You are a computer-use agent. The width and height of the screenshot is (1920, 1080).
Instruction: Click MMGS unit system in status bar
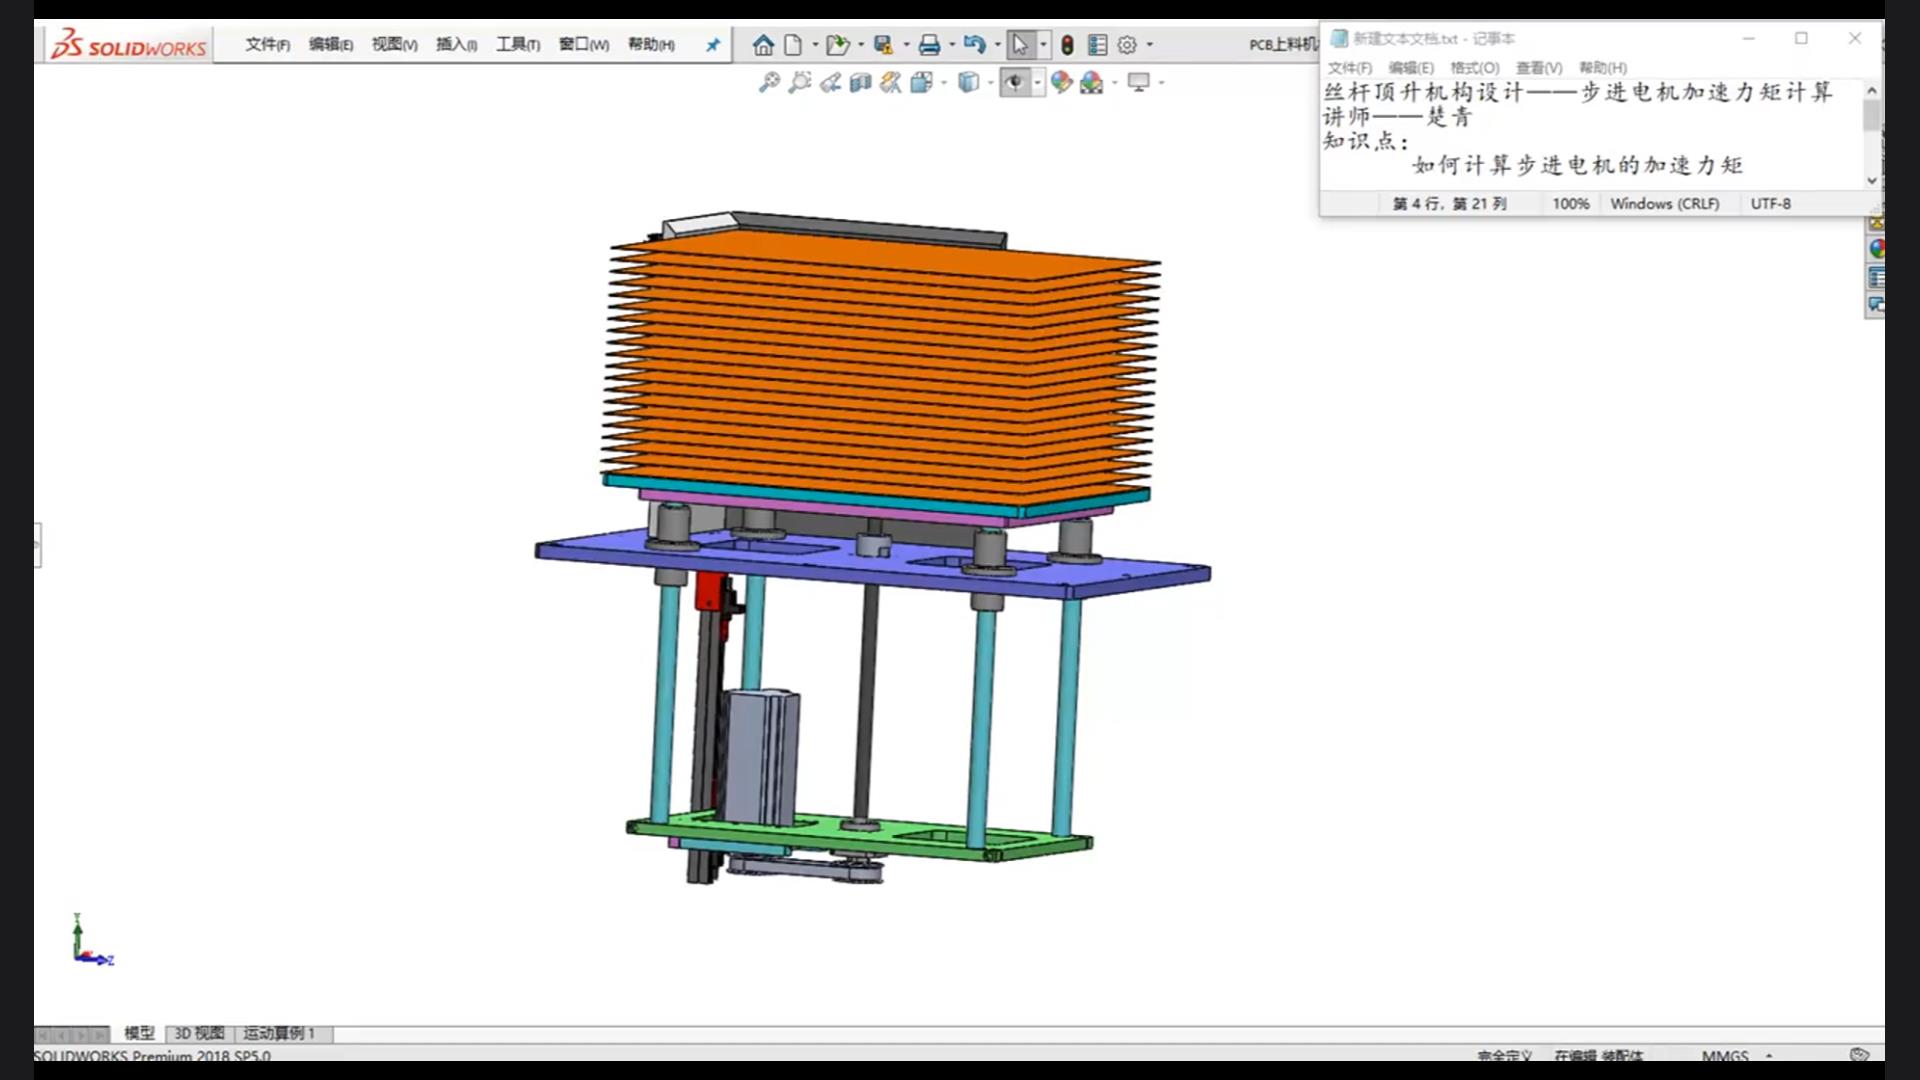pos(1725,1055)
